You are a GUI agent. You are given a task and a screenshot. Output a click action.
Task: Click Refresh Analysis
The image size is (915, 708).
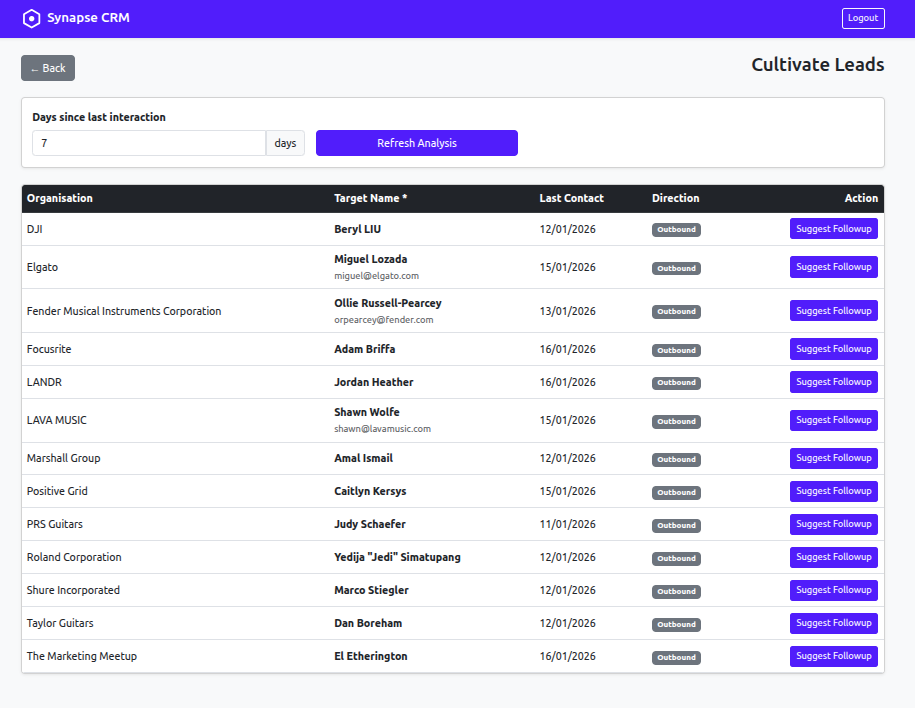416,142
